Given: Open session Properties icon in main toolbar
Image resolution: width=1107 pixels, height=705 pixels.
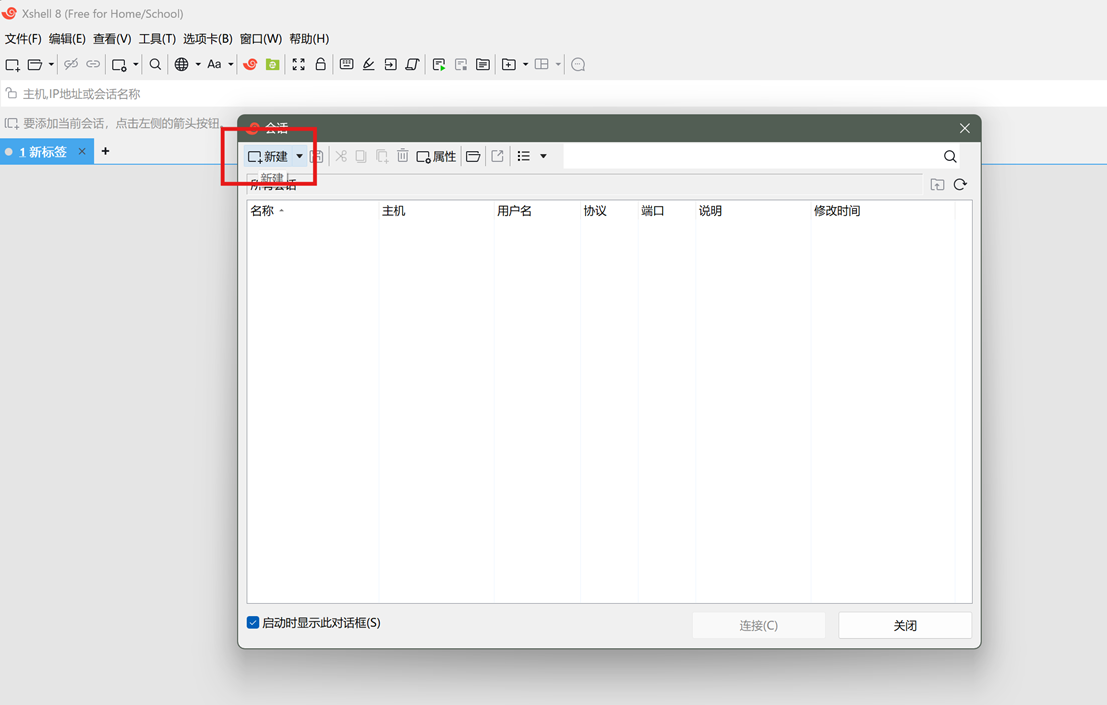Looking at the screenshot, I should pos(119,65).
